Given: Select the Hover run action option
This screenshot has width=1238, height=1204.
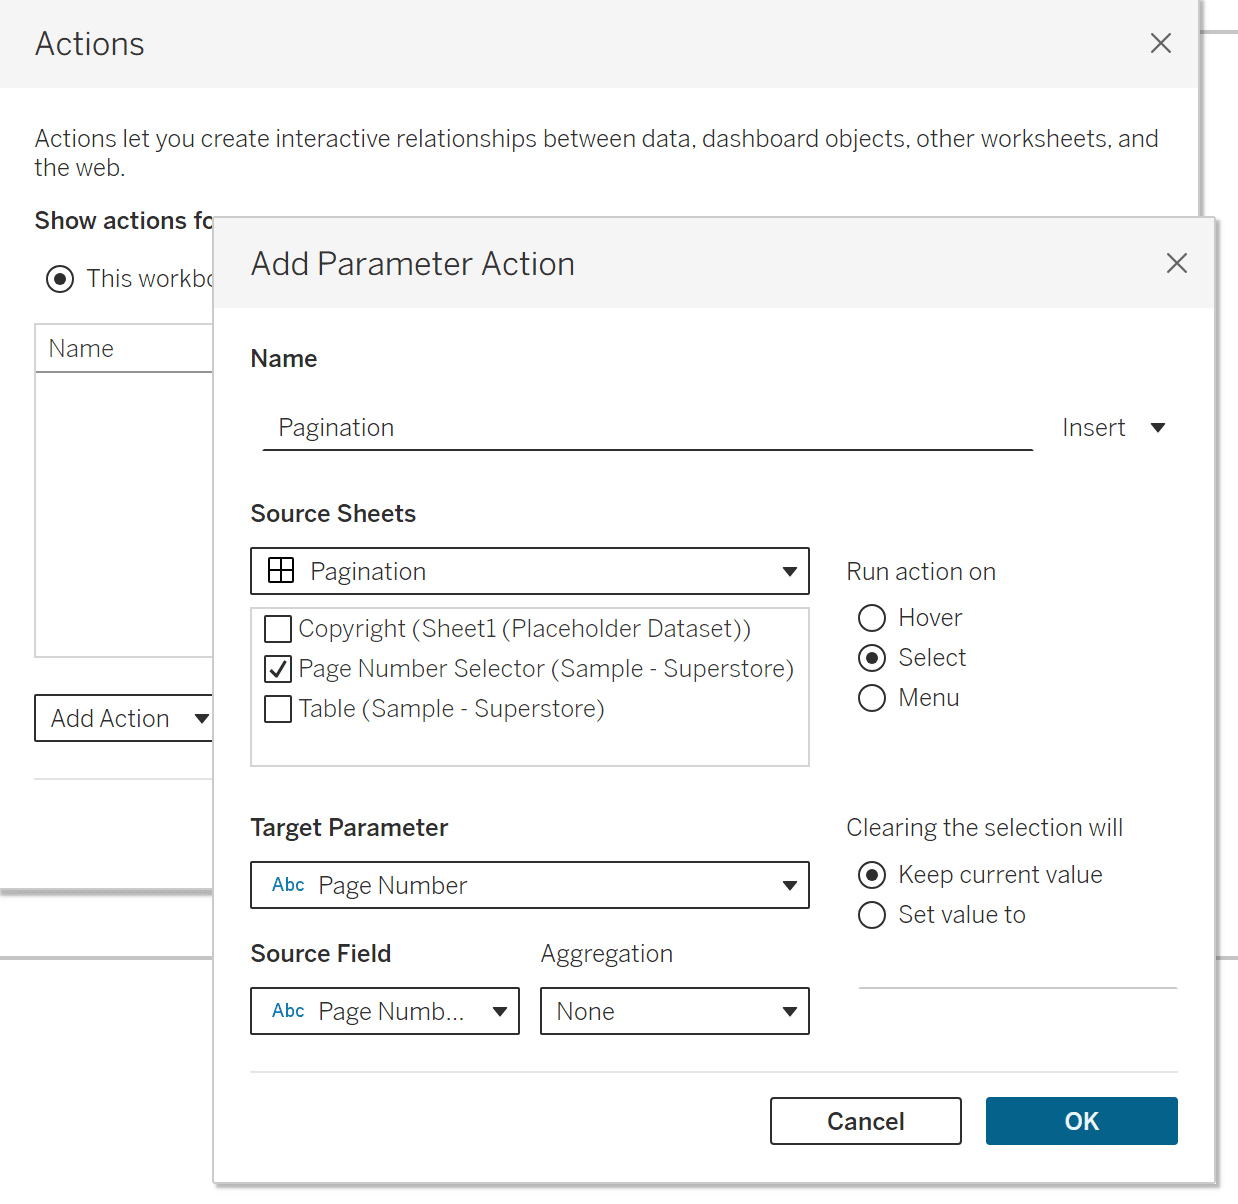Looking at the screenshot, I should pyautogui.click(x=872, y=618).
